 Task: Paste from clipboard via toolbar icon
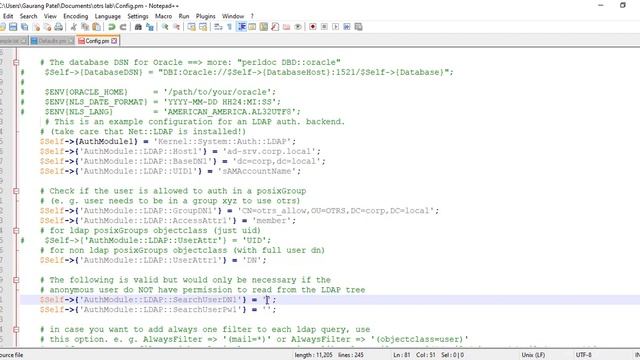[x=96, y=27]
